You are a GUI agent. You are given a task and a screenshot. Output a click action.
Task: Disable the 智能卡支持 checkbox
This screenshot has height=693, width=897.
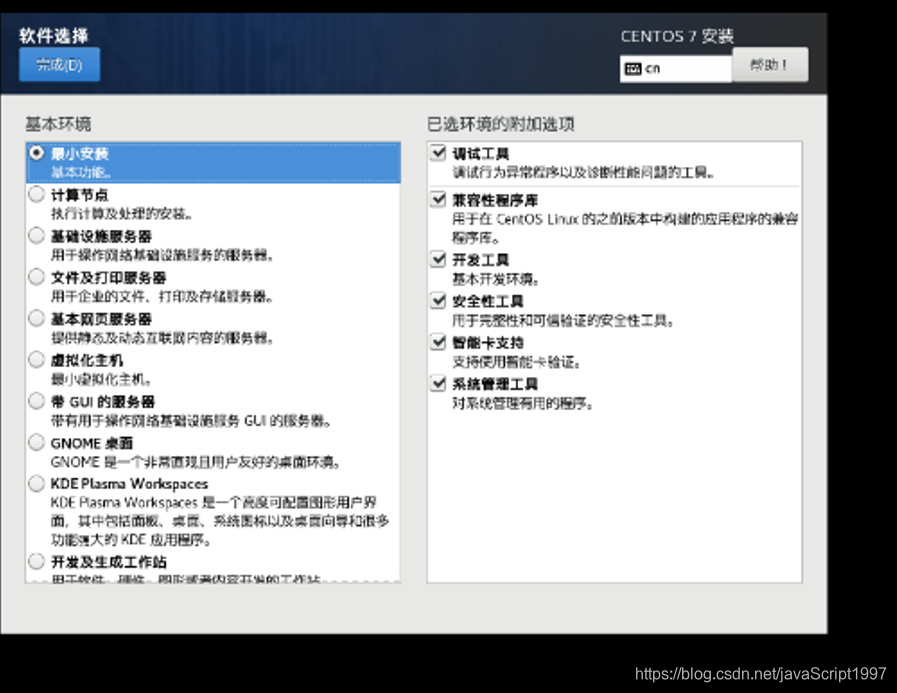pyautogui.click(x=438, y=342)
